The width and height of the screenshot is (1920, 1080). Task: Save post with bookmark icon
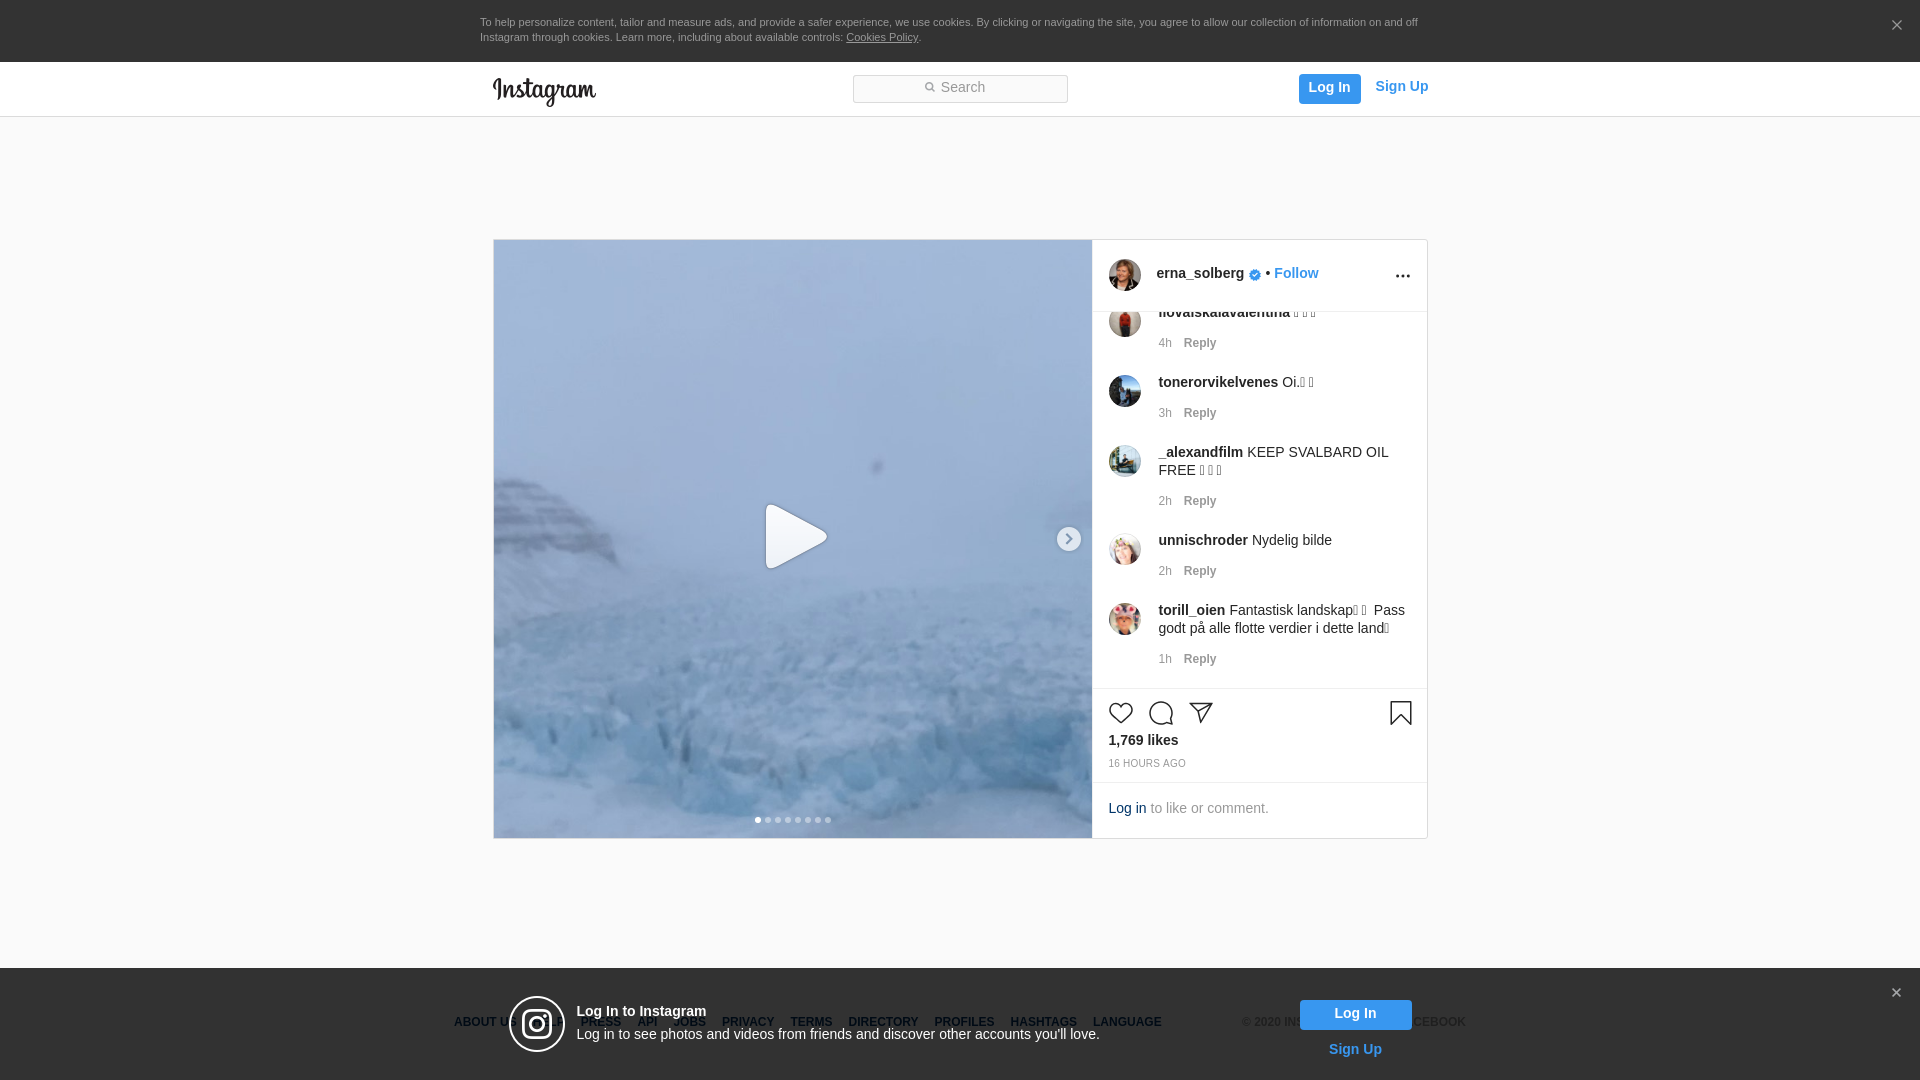[1400, 713]
